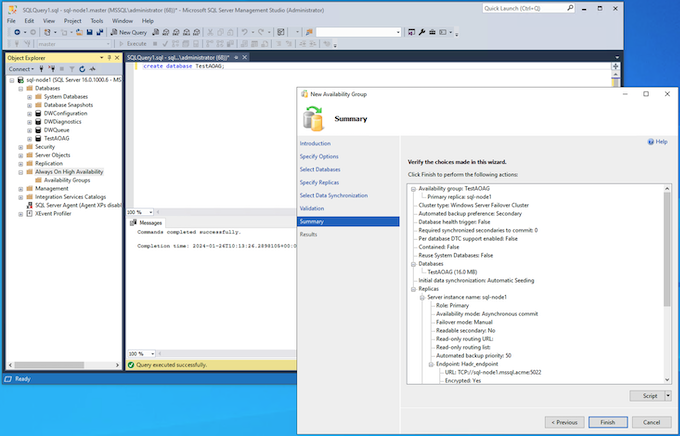The image size is (680, 436).
Task: Expand the Management node
Action: [20, 189]
